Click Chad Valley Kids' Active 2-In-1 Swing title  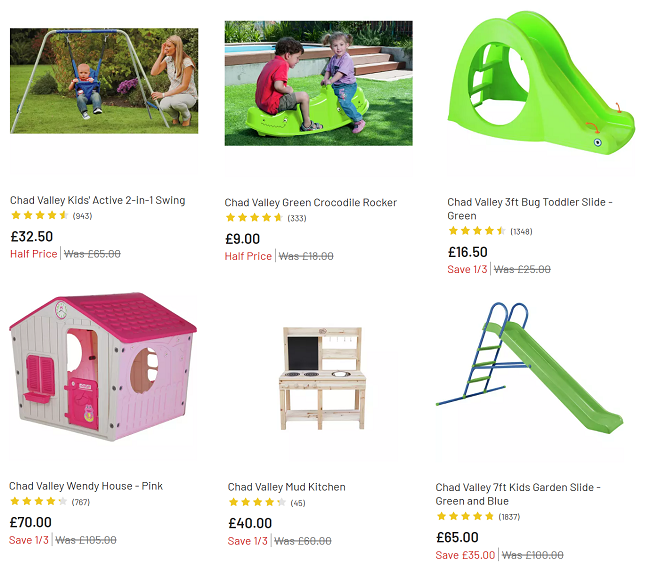[97, 200]
